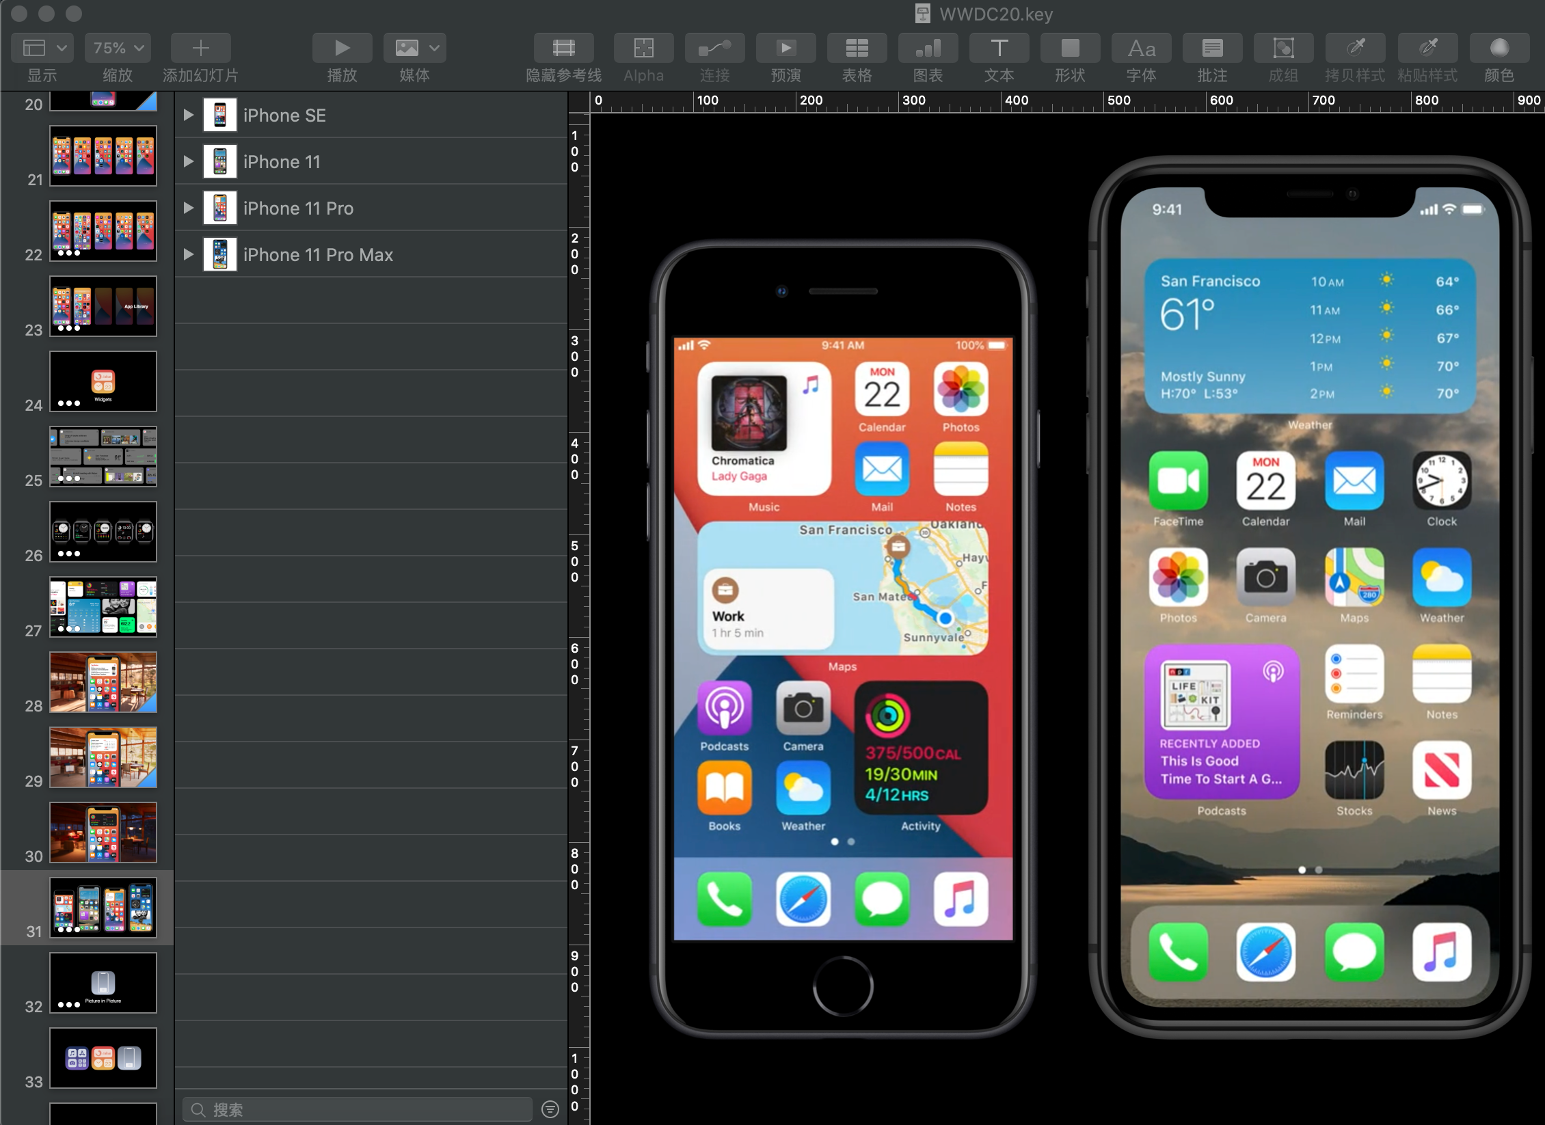Expand the iPhone 11 object group

(x=188, y=161)
